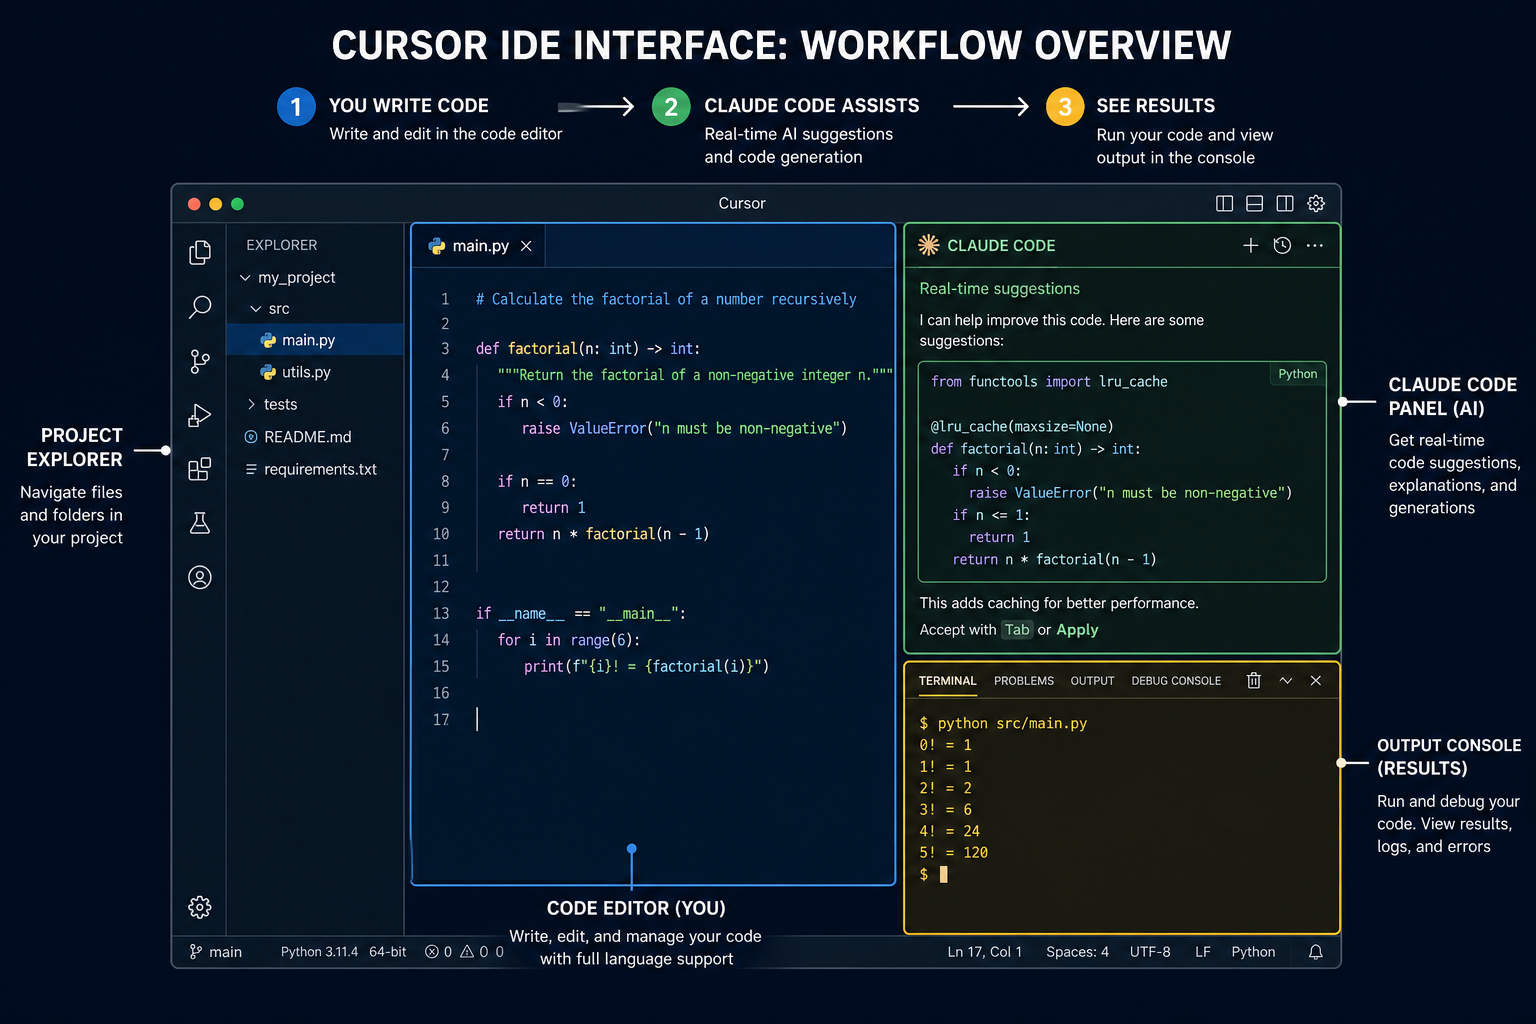Toggle secondary sidebar layout icon in title bar

click(1285, 203)
